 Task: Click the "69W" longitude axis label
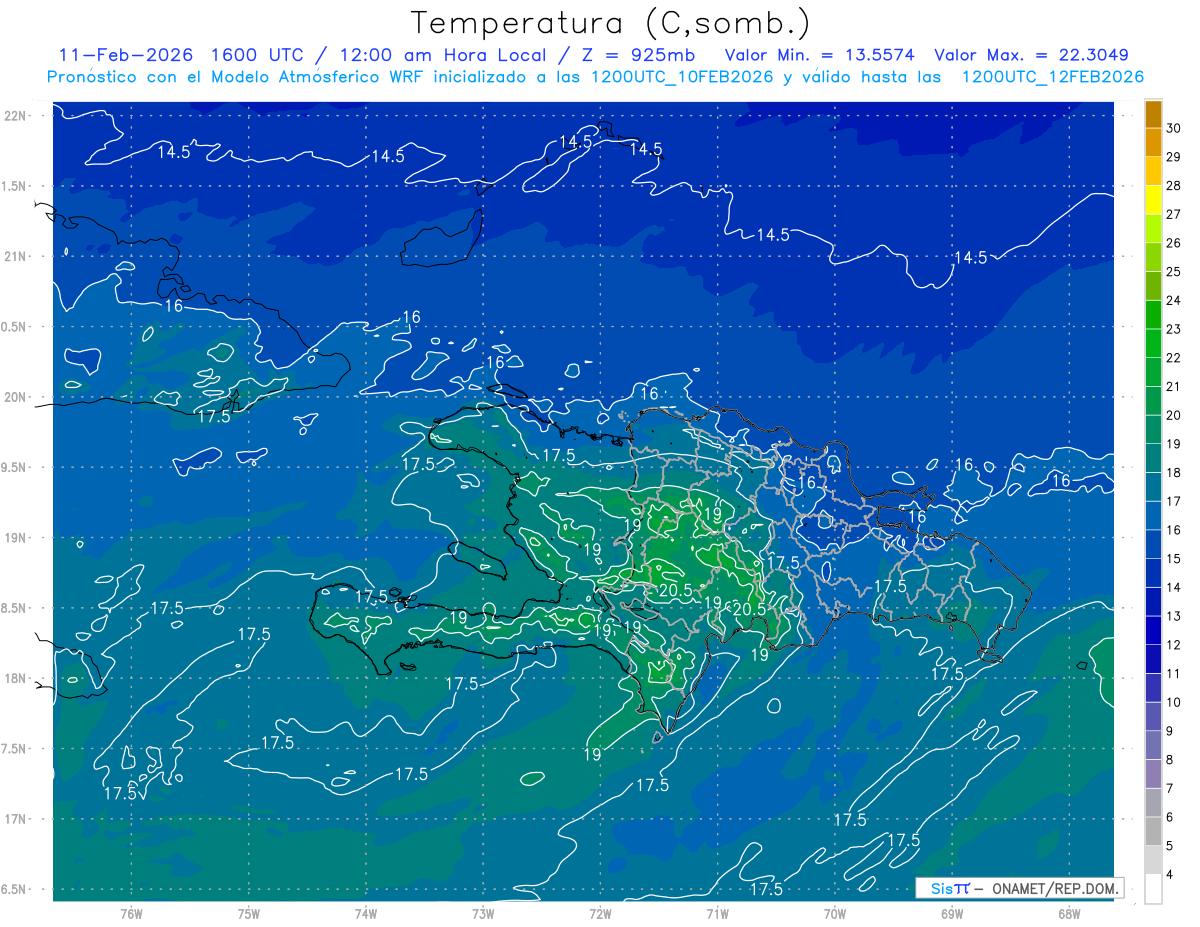click(952, 913)
